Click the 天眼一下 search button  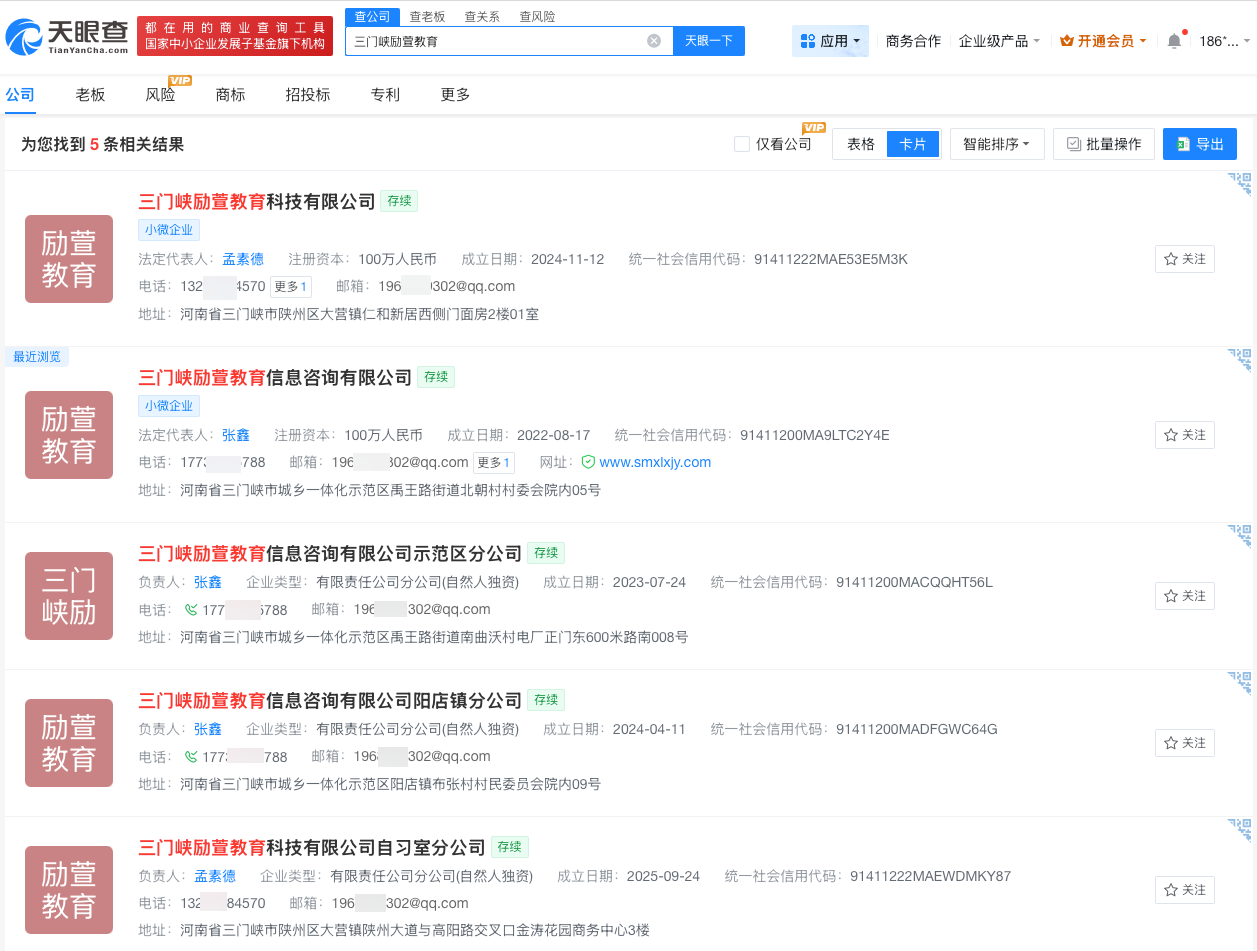709,41
